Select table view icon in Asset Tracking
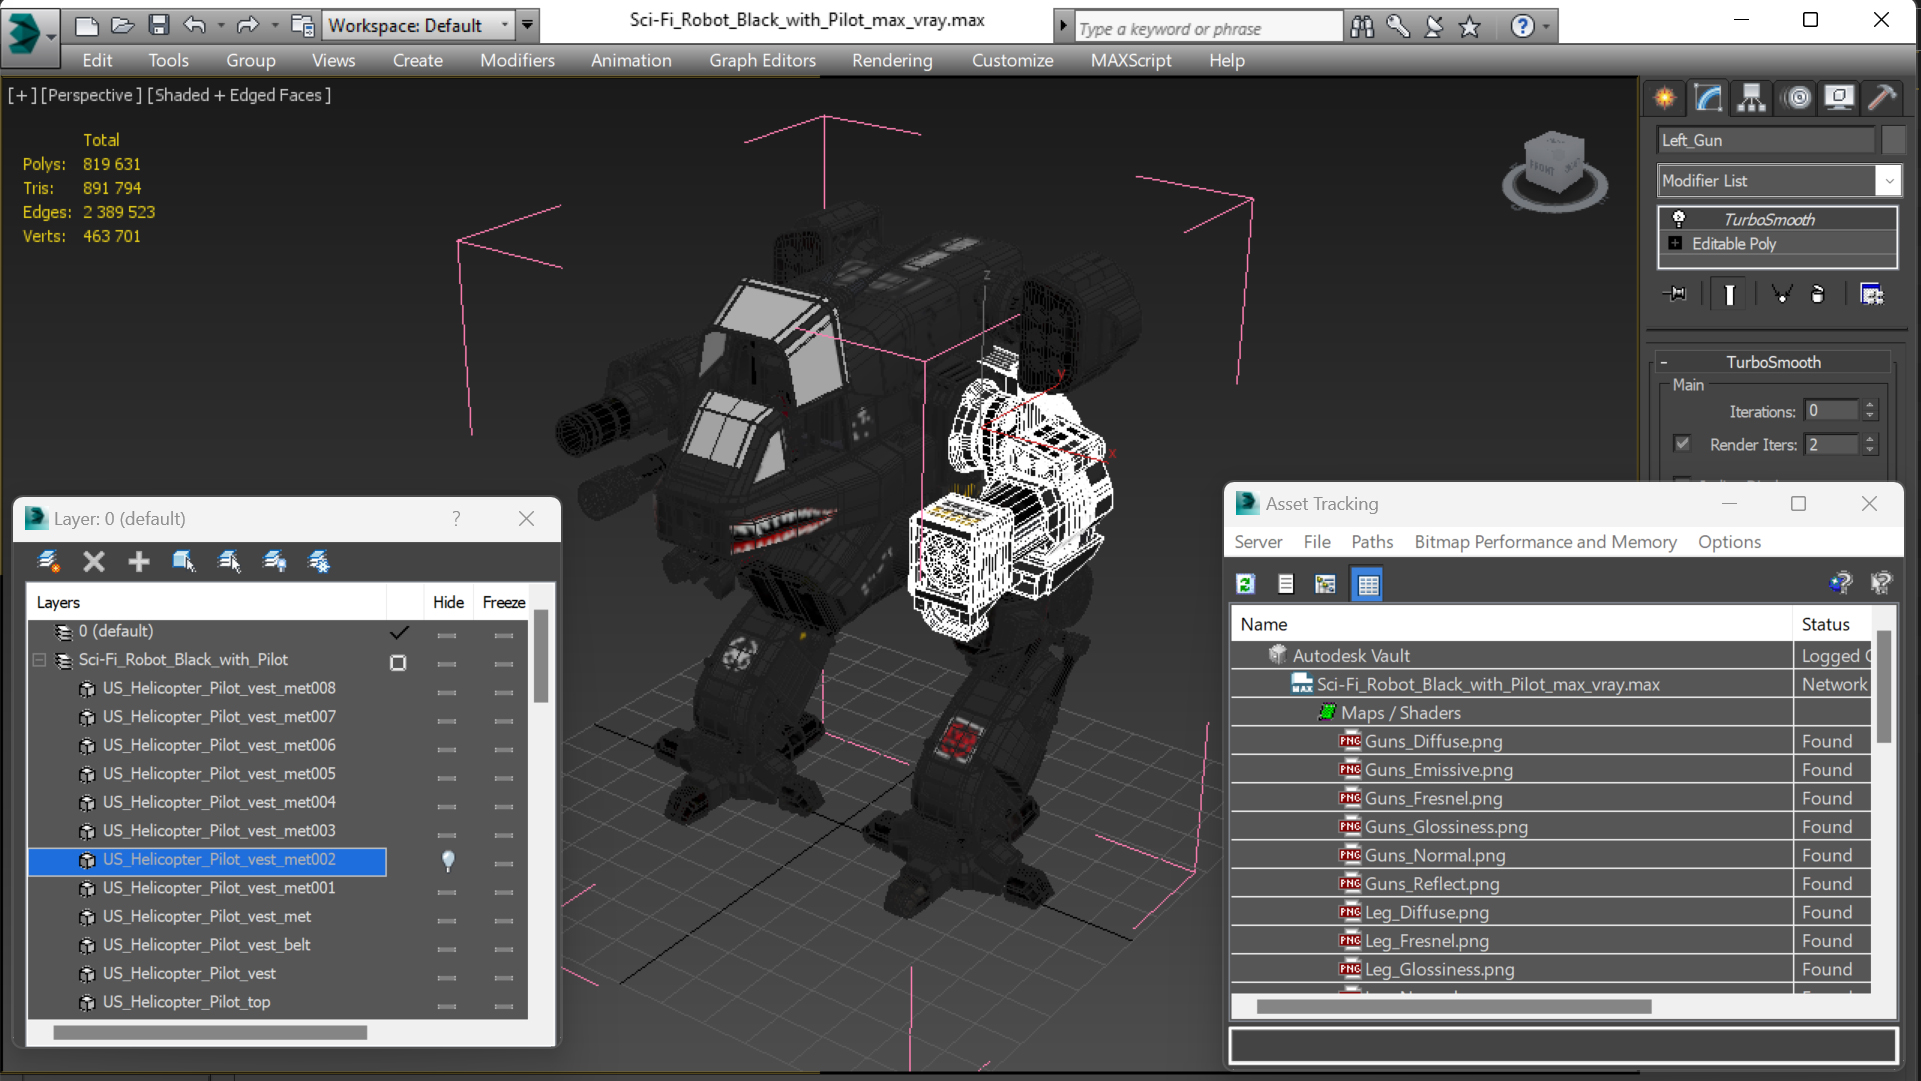 pos(1367,584)
